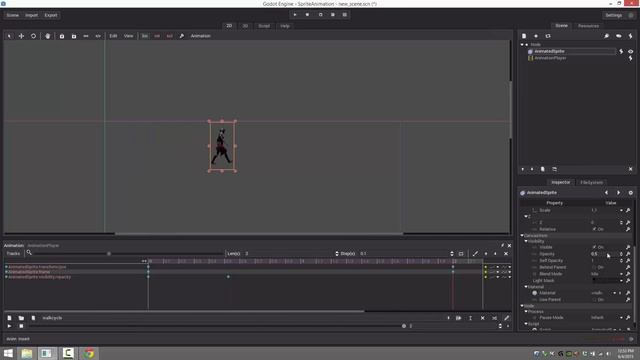Choose the Rotate tool in canvas toolbar
This screenshot has height=360, width=640.
33,36
